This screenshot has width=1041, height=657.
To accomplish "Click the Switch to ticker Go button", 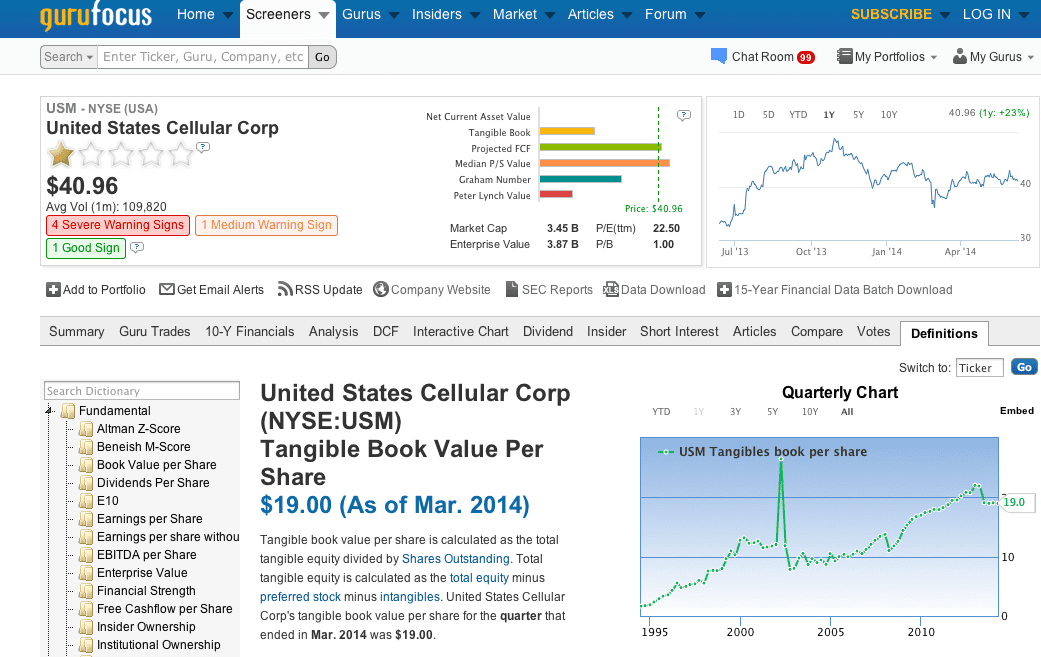I will 1024,367.
